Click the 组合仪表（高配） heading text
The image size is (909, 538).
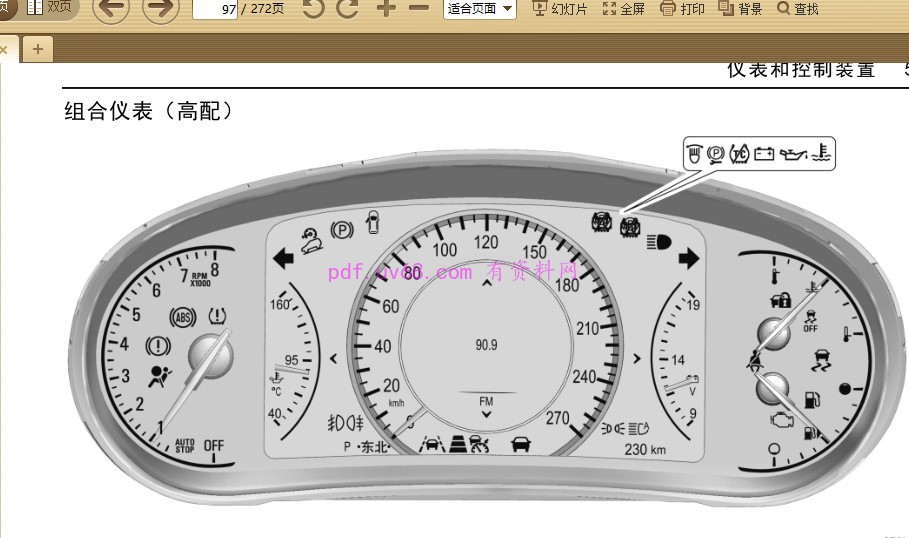[x=149, y=111]
